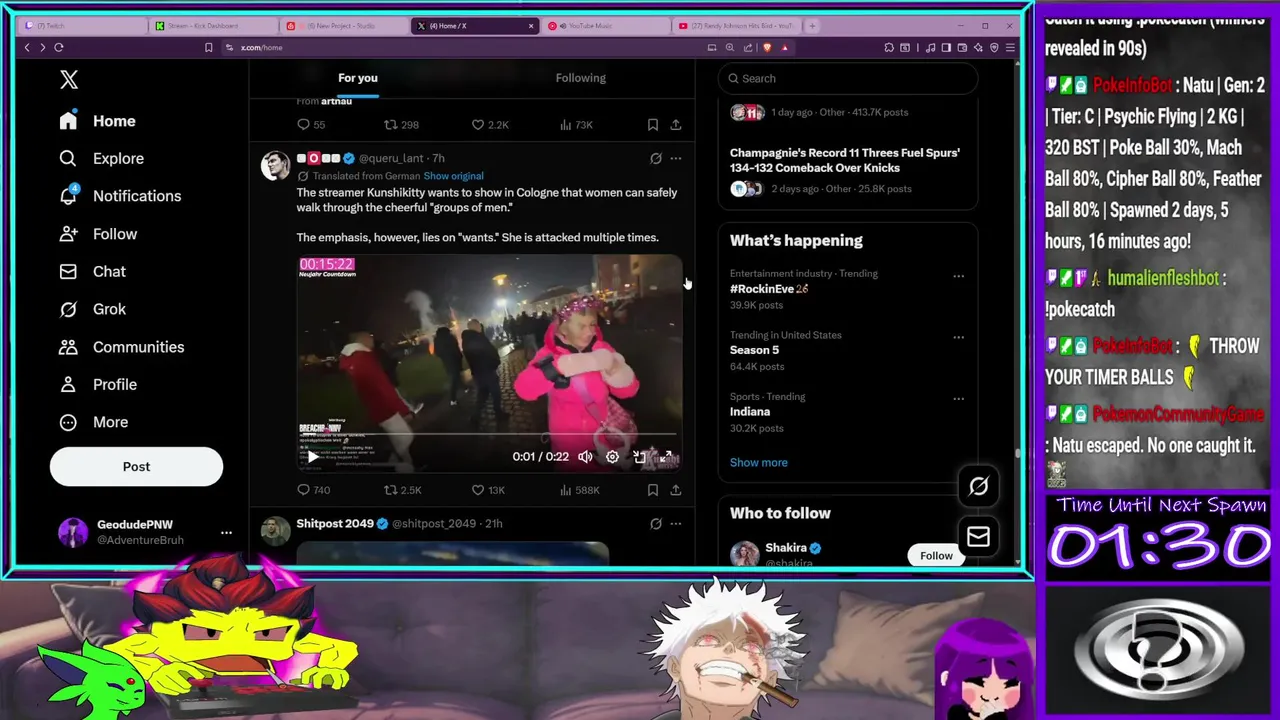Toggle picture-in-picture on the video

[639, 457]
